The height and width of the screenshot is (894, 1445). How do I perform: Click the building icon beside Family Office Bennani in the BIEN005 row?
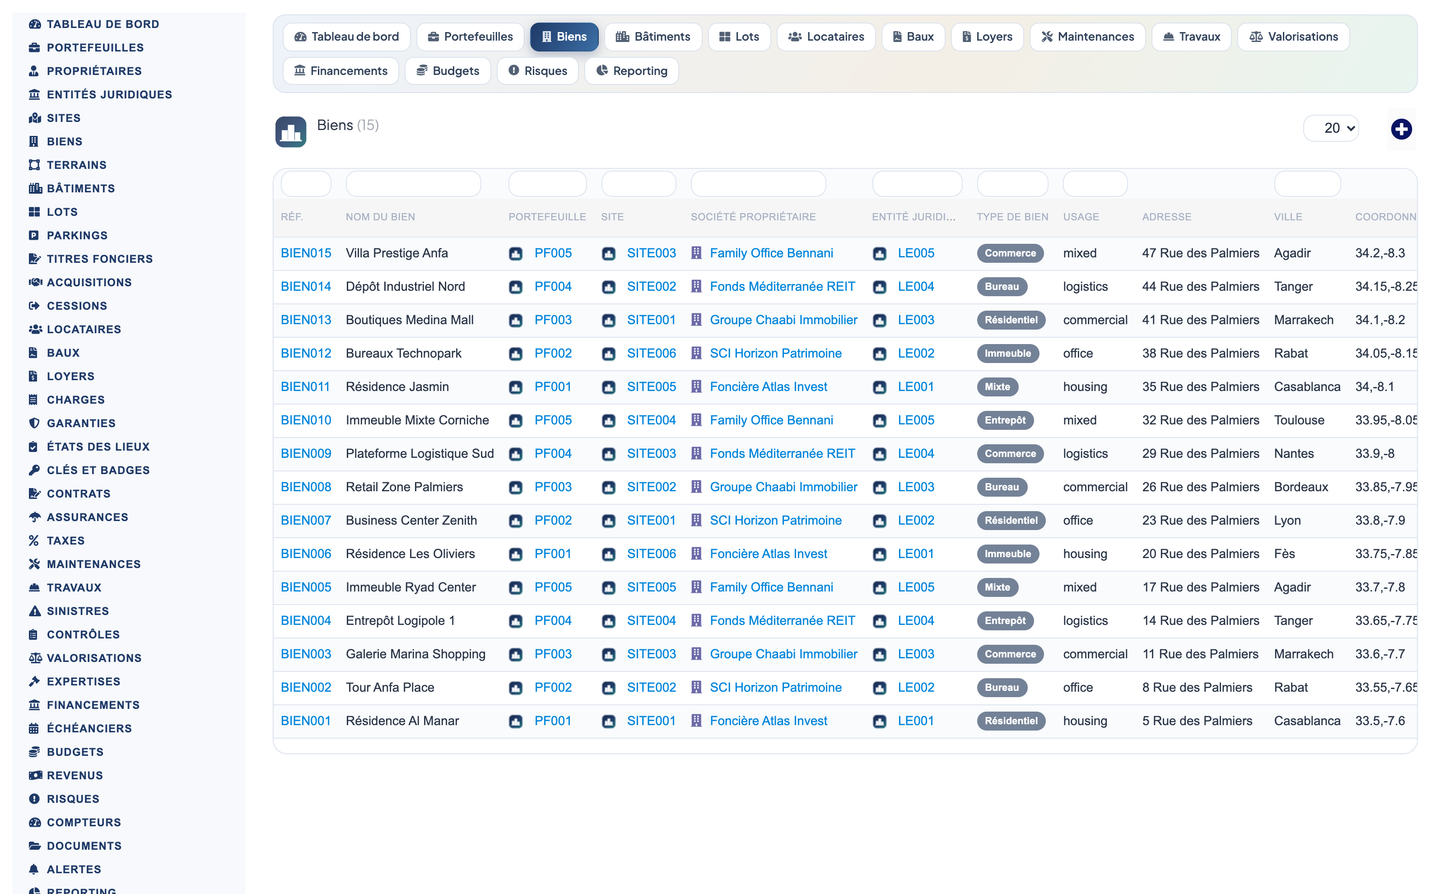(697, 588)
